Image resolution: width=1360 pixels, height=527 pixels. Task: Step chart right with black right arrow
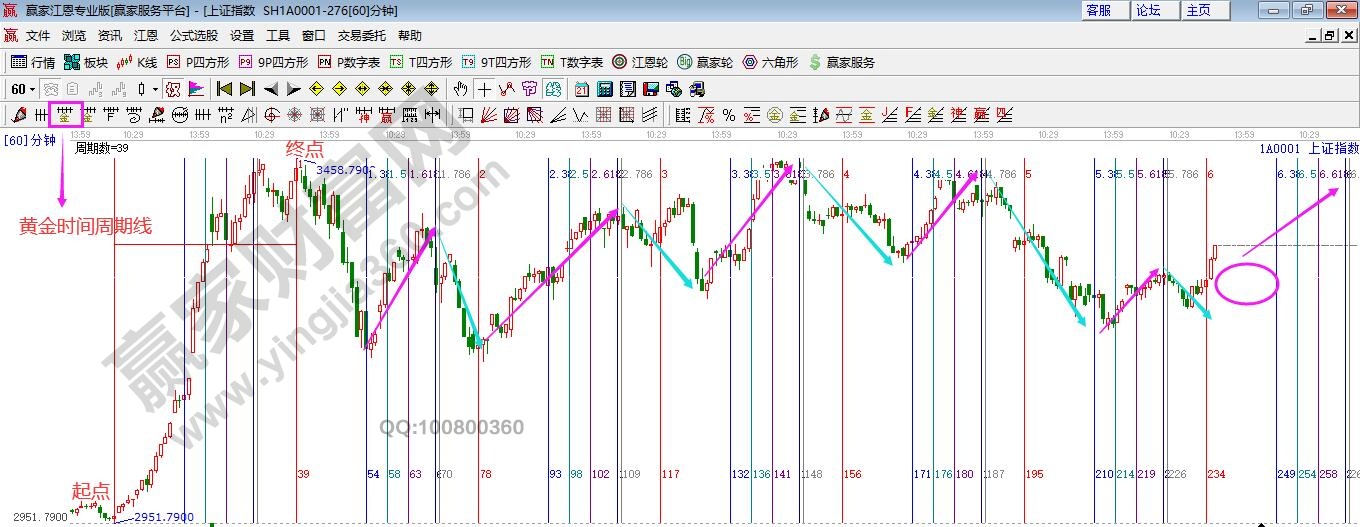pyautogui.click(x=293, y=89)
